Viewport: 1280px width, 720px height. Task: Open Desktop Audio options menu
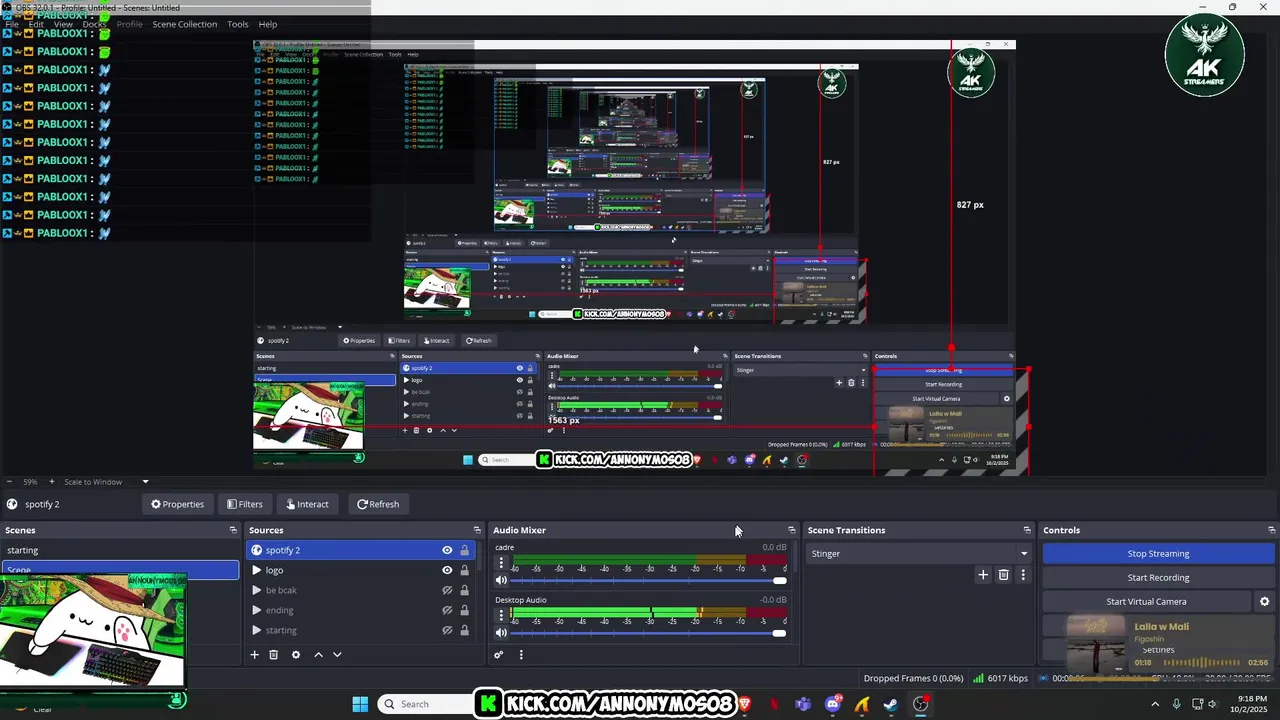(x=501, y=615)
